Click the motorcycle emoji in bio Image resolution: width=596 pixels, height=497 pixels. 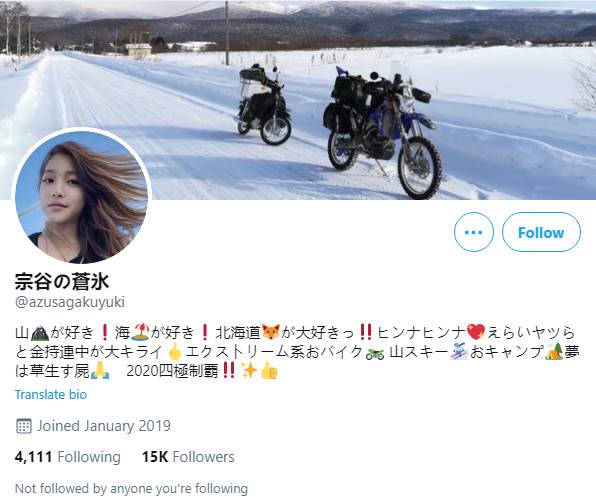(375, 352)
